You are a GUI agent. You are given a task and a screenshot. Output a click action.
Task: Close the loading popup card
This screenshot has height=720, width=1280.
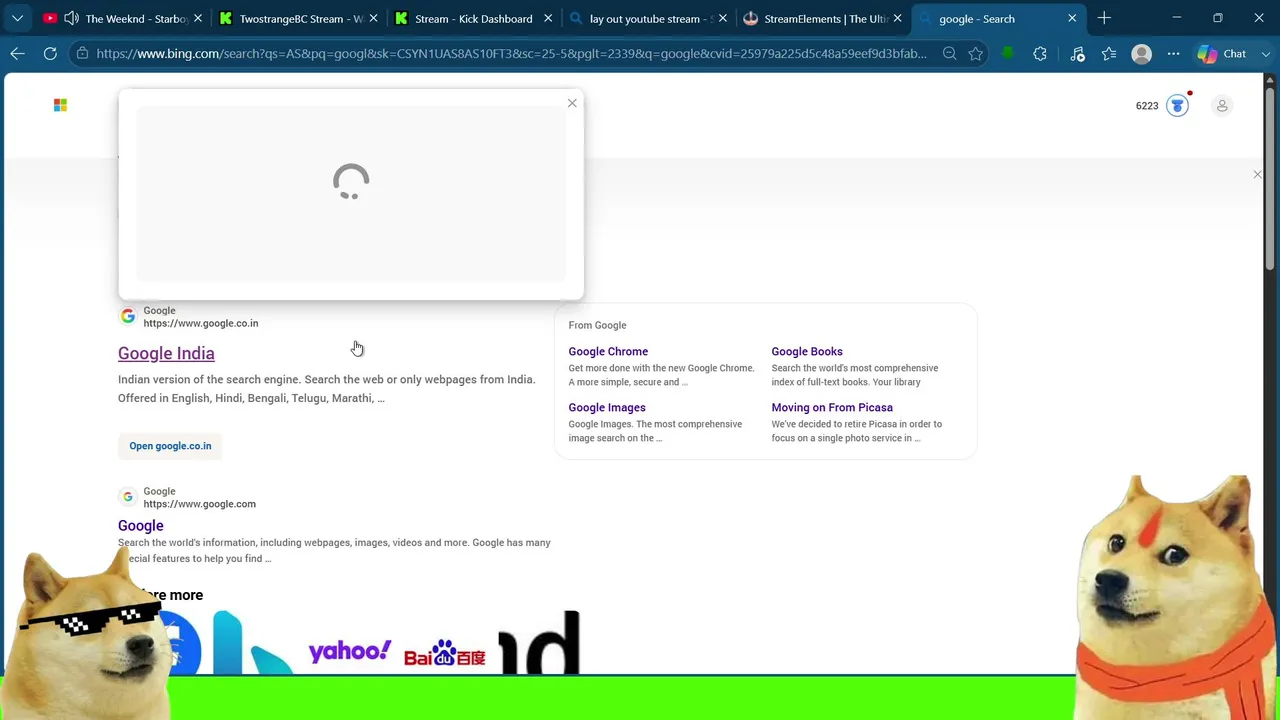point(572,103)
